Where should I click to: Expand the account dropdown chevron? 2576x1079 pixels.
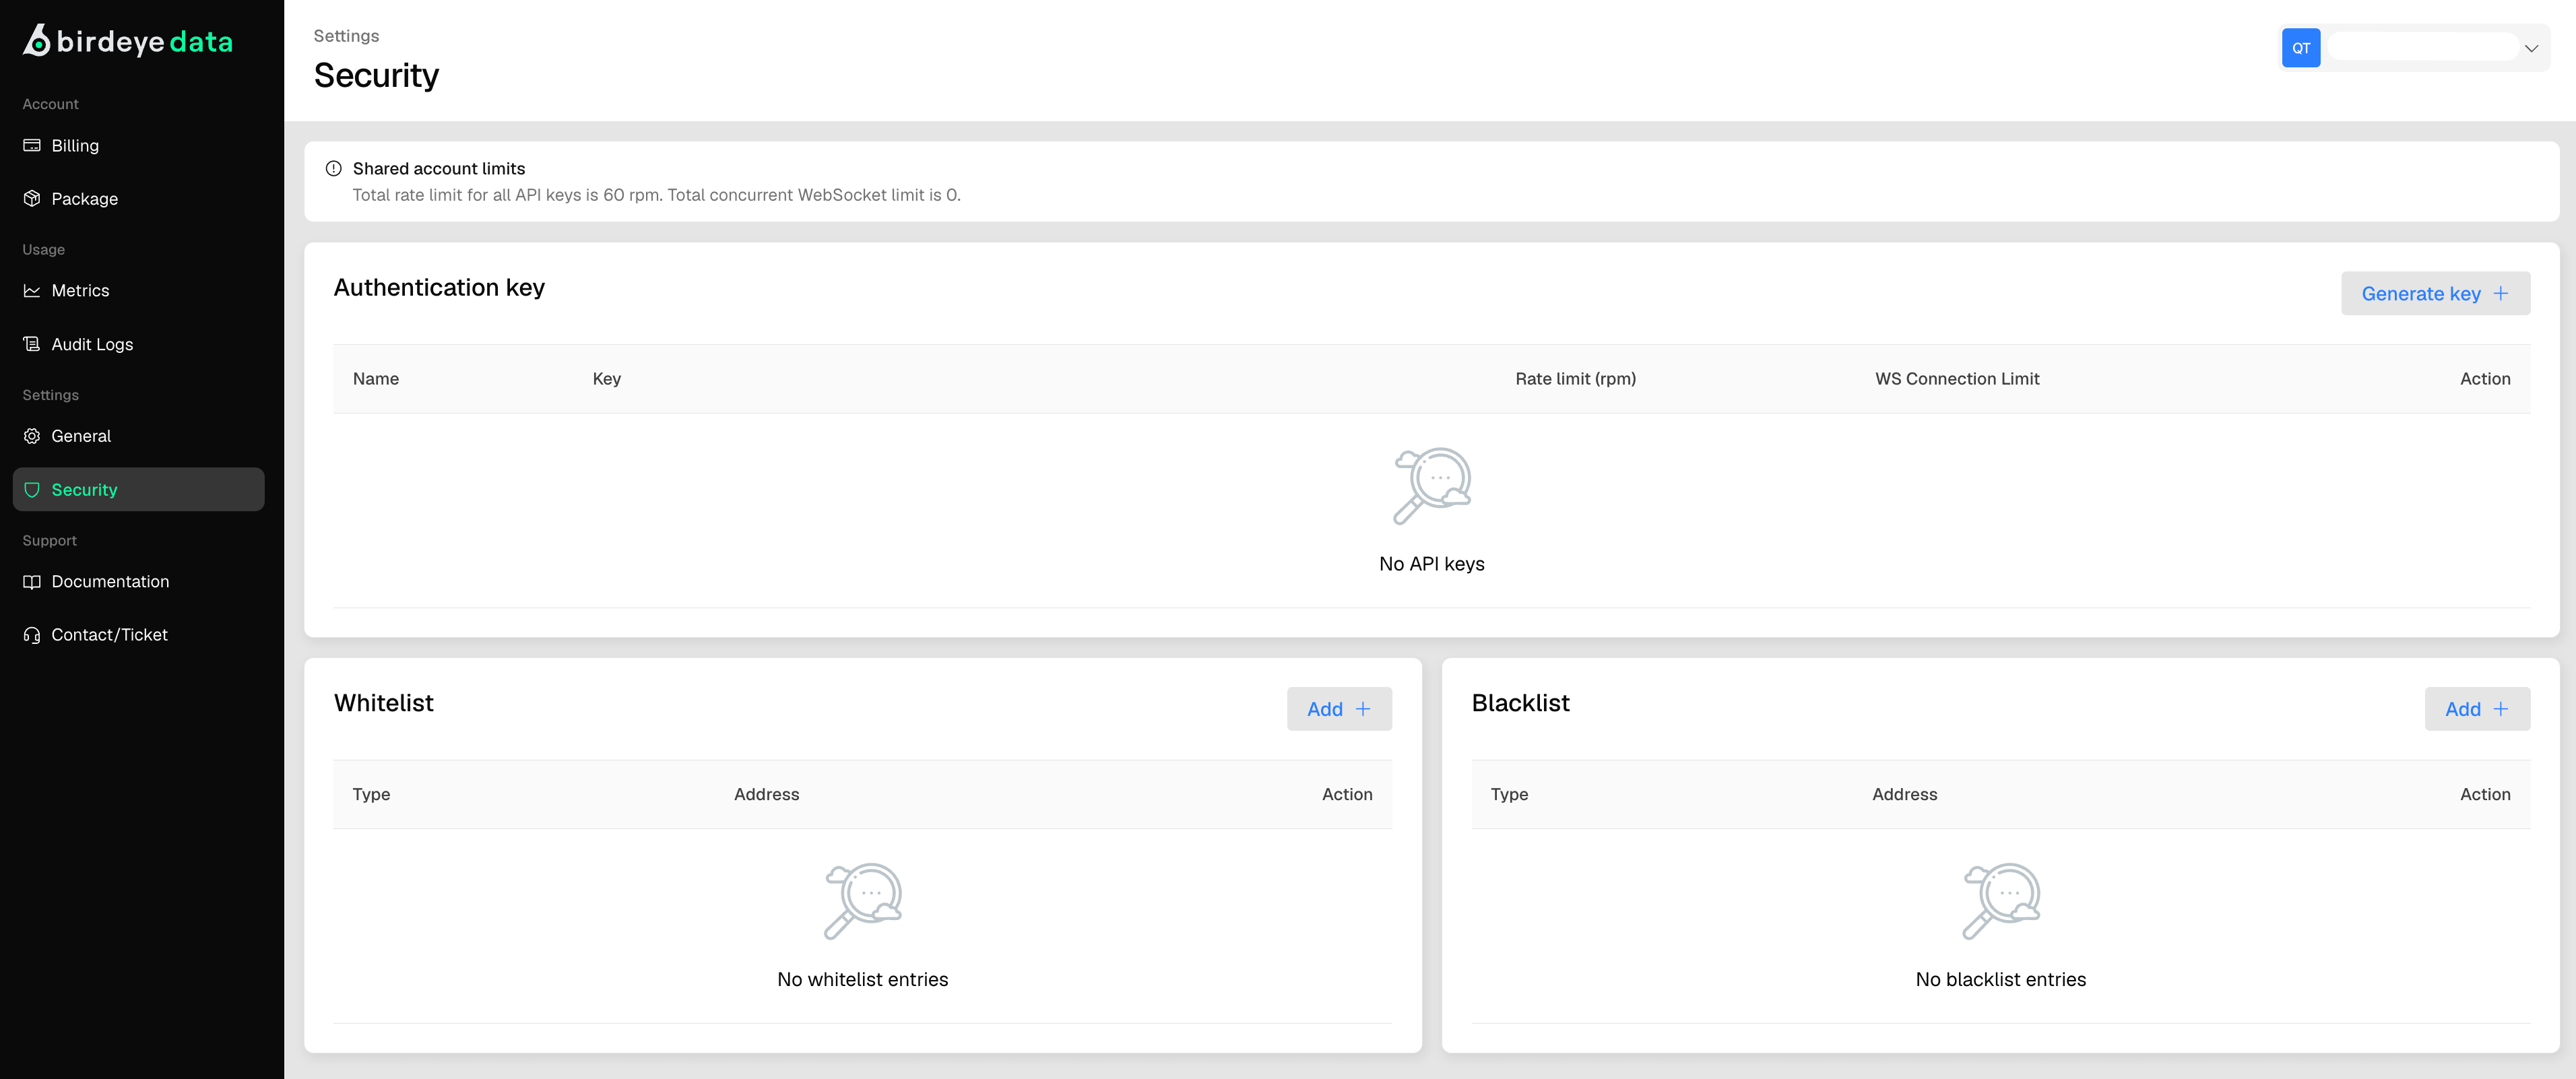tap(2531, 48)
